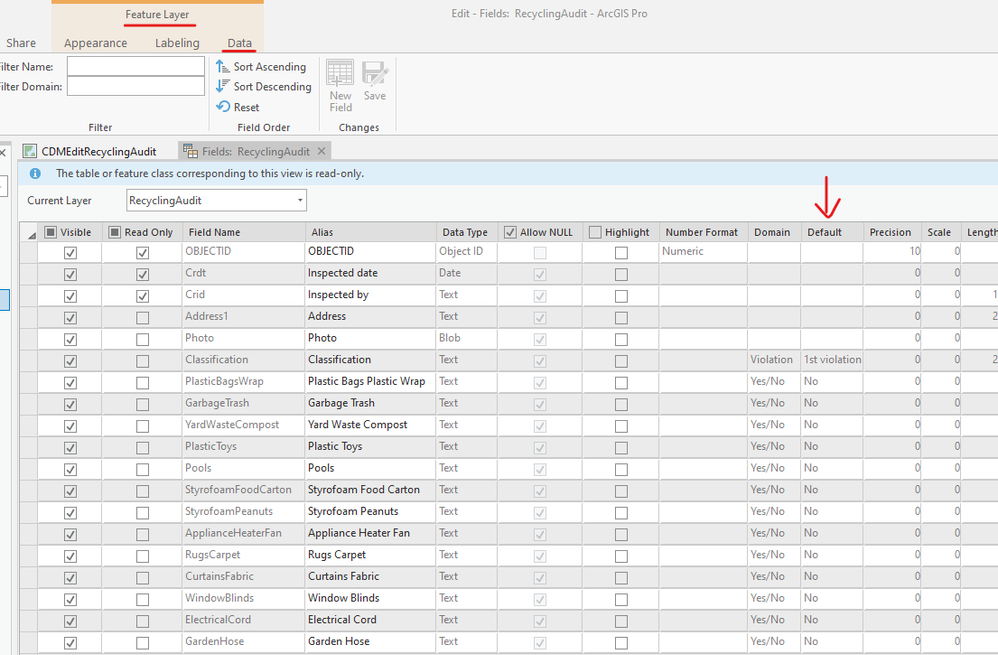The image size is (998, 655).
Task: Check Highlight for the Photo field
Action: tap(621, 339)
